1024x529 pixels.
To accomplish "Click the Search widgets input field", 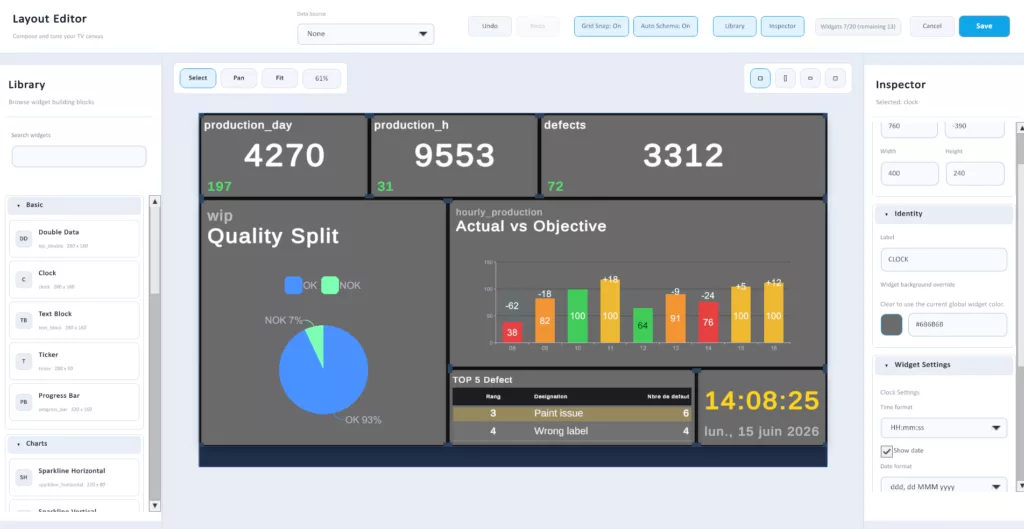I will [x=79, y=157].
